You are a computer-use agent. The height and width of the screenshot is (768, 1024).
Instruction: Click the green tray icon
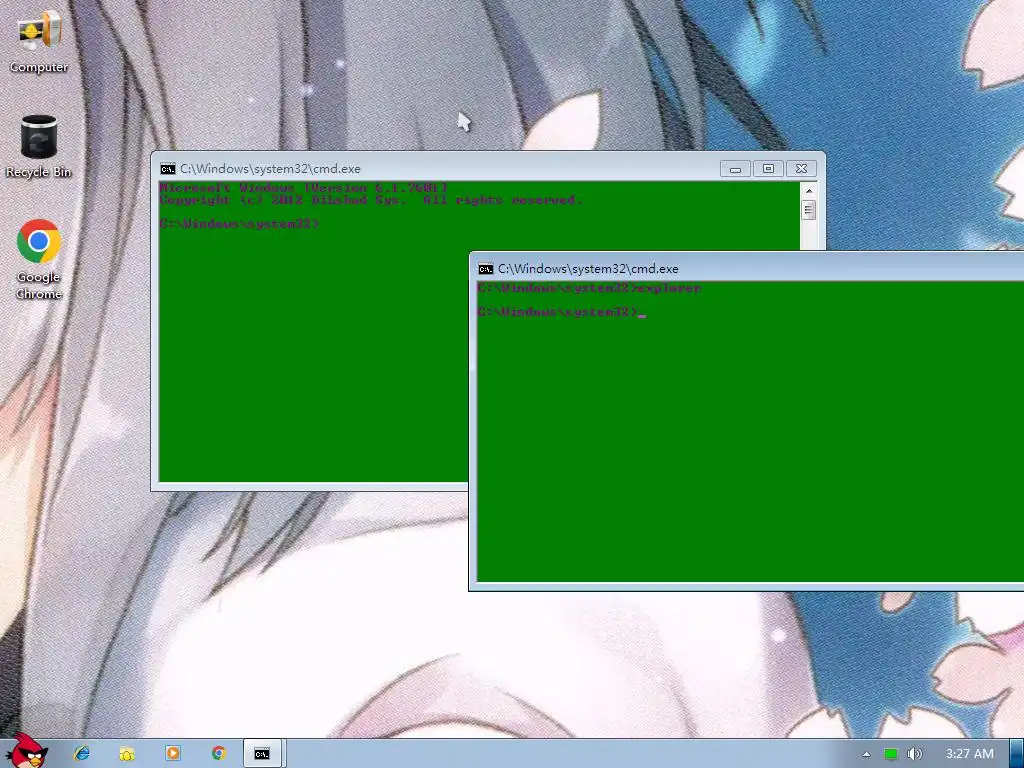pyautogui.click(x=890, y=754)
